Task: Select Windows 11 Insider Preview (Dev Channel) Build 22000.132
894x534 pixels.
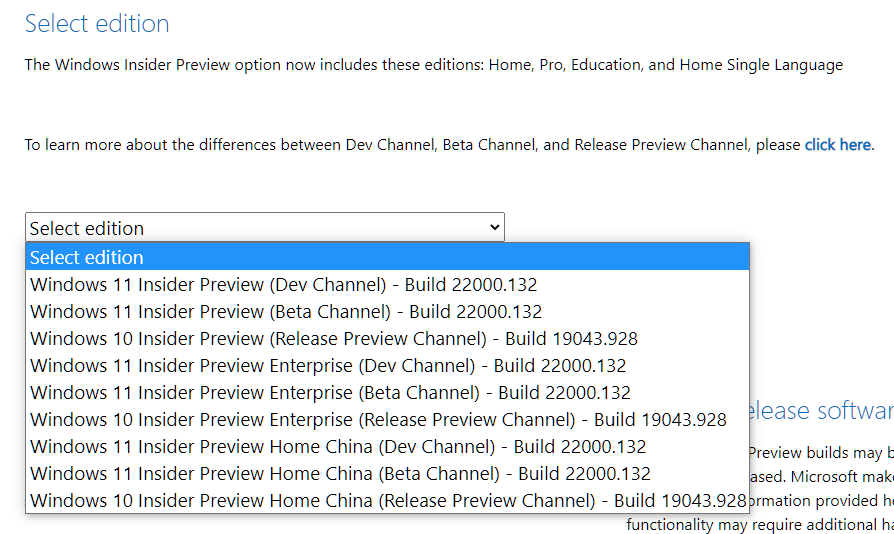Action: 387,284
